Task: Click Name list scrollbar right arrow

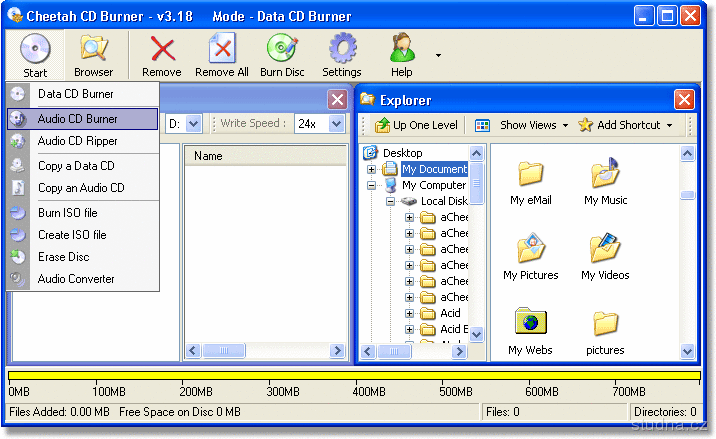Action: (337, 350)
